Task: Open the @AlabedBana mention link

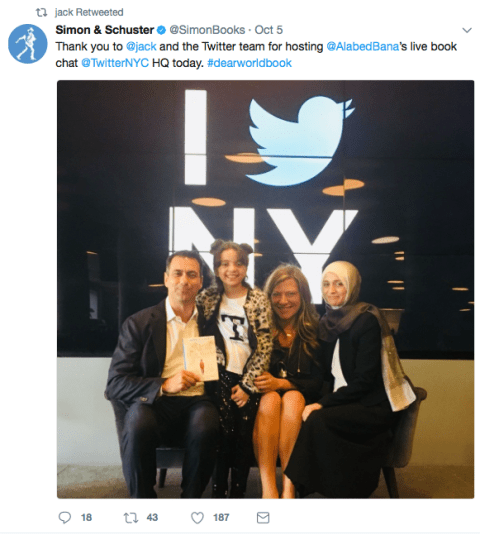Action: coord(363,46)
